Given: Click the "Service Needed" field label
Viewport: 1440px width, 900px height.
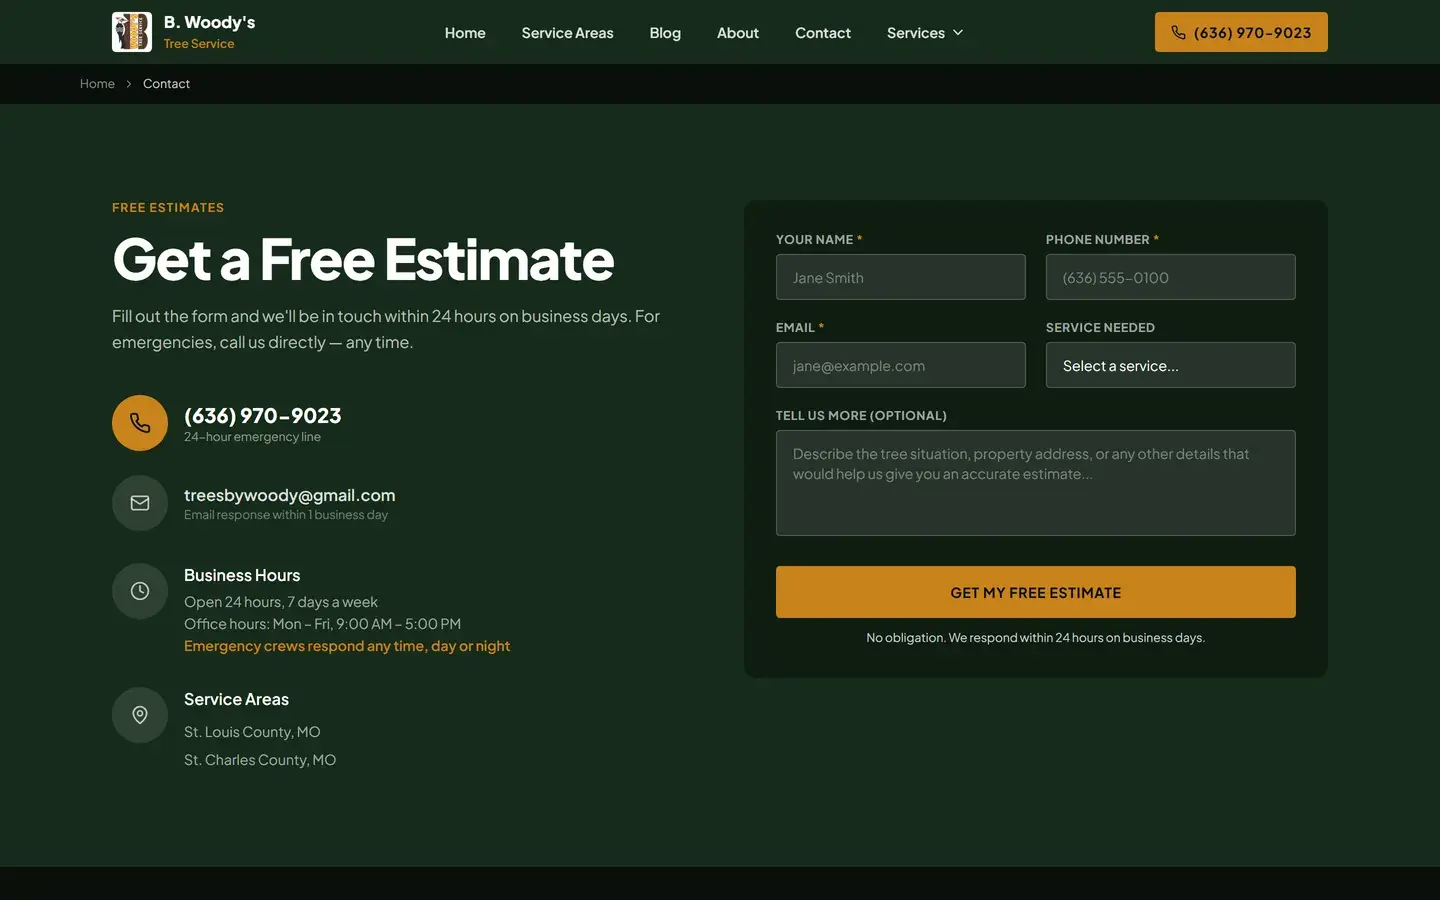Looking at the screenshot, I should [1100, 328].
